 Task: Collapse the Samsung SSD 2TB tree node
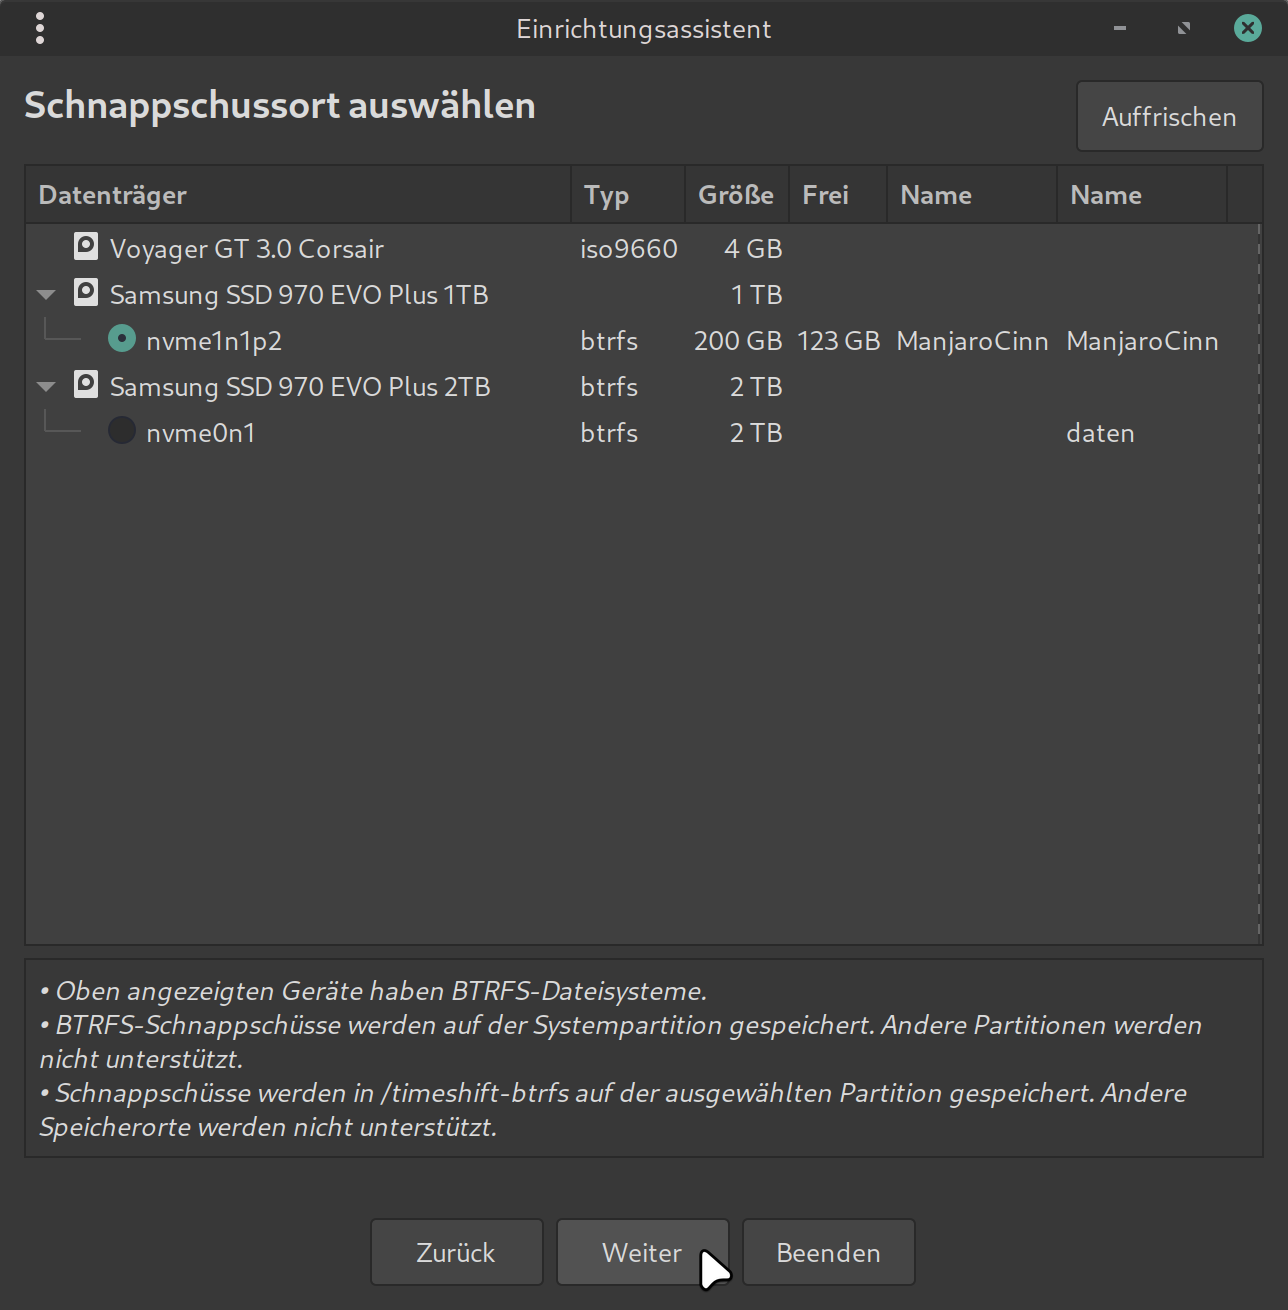pyautogui.click(x=46, y=387)
